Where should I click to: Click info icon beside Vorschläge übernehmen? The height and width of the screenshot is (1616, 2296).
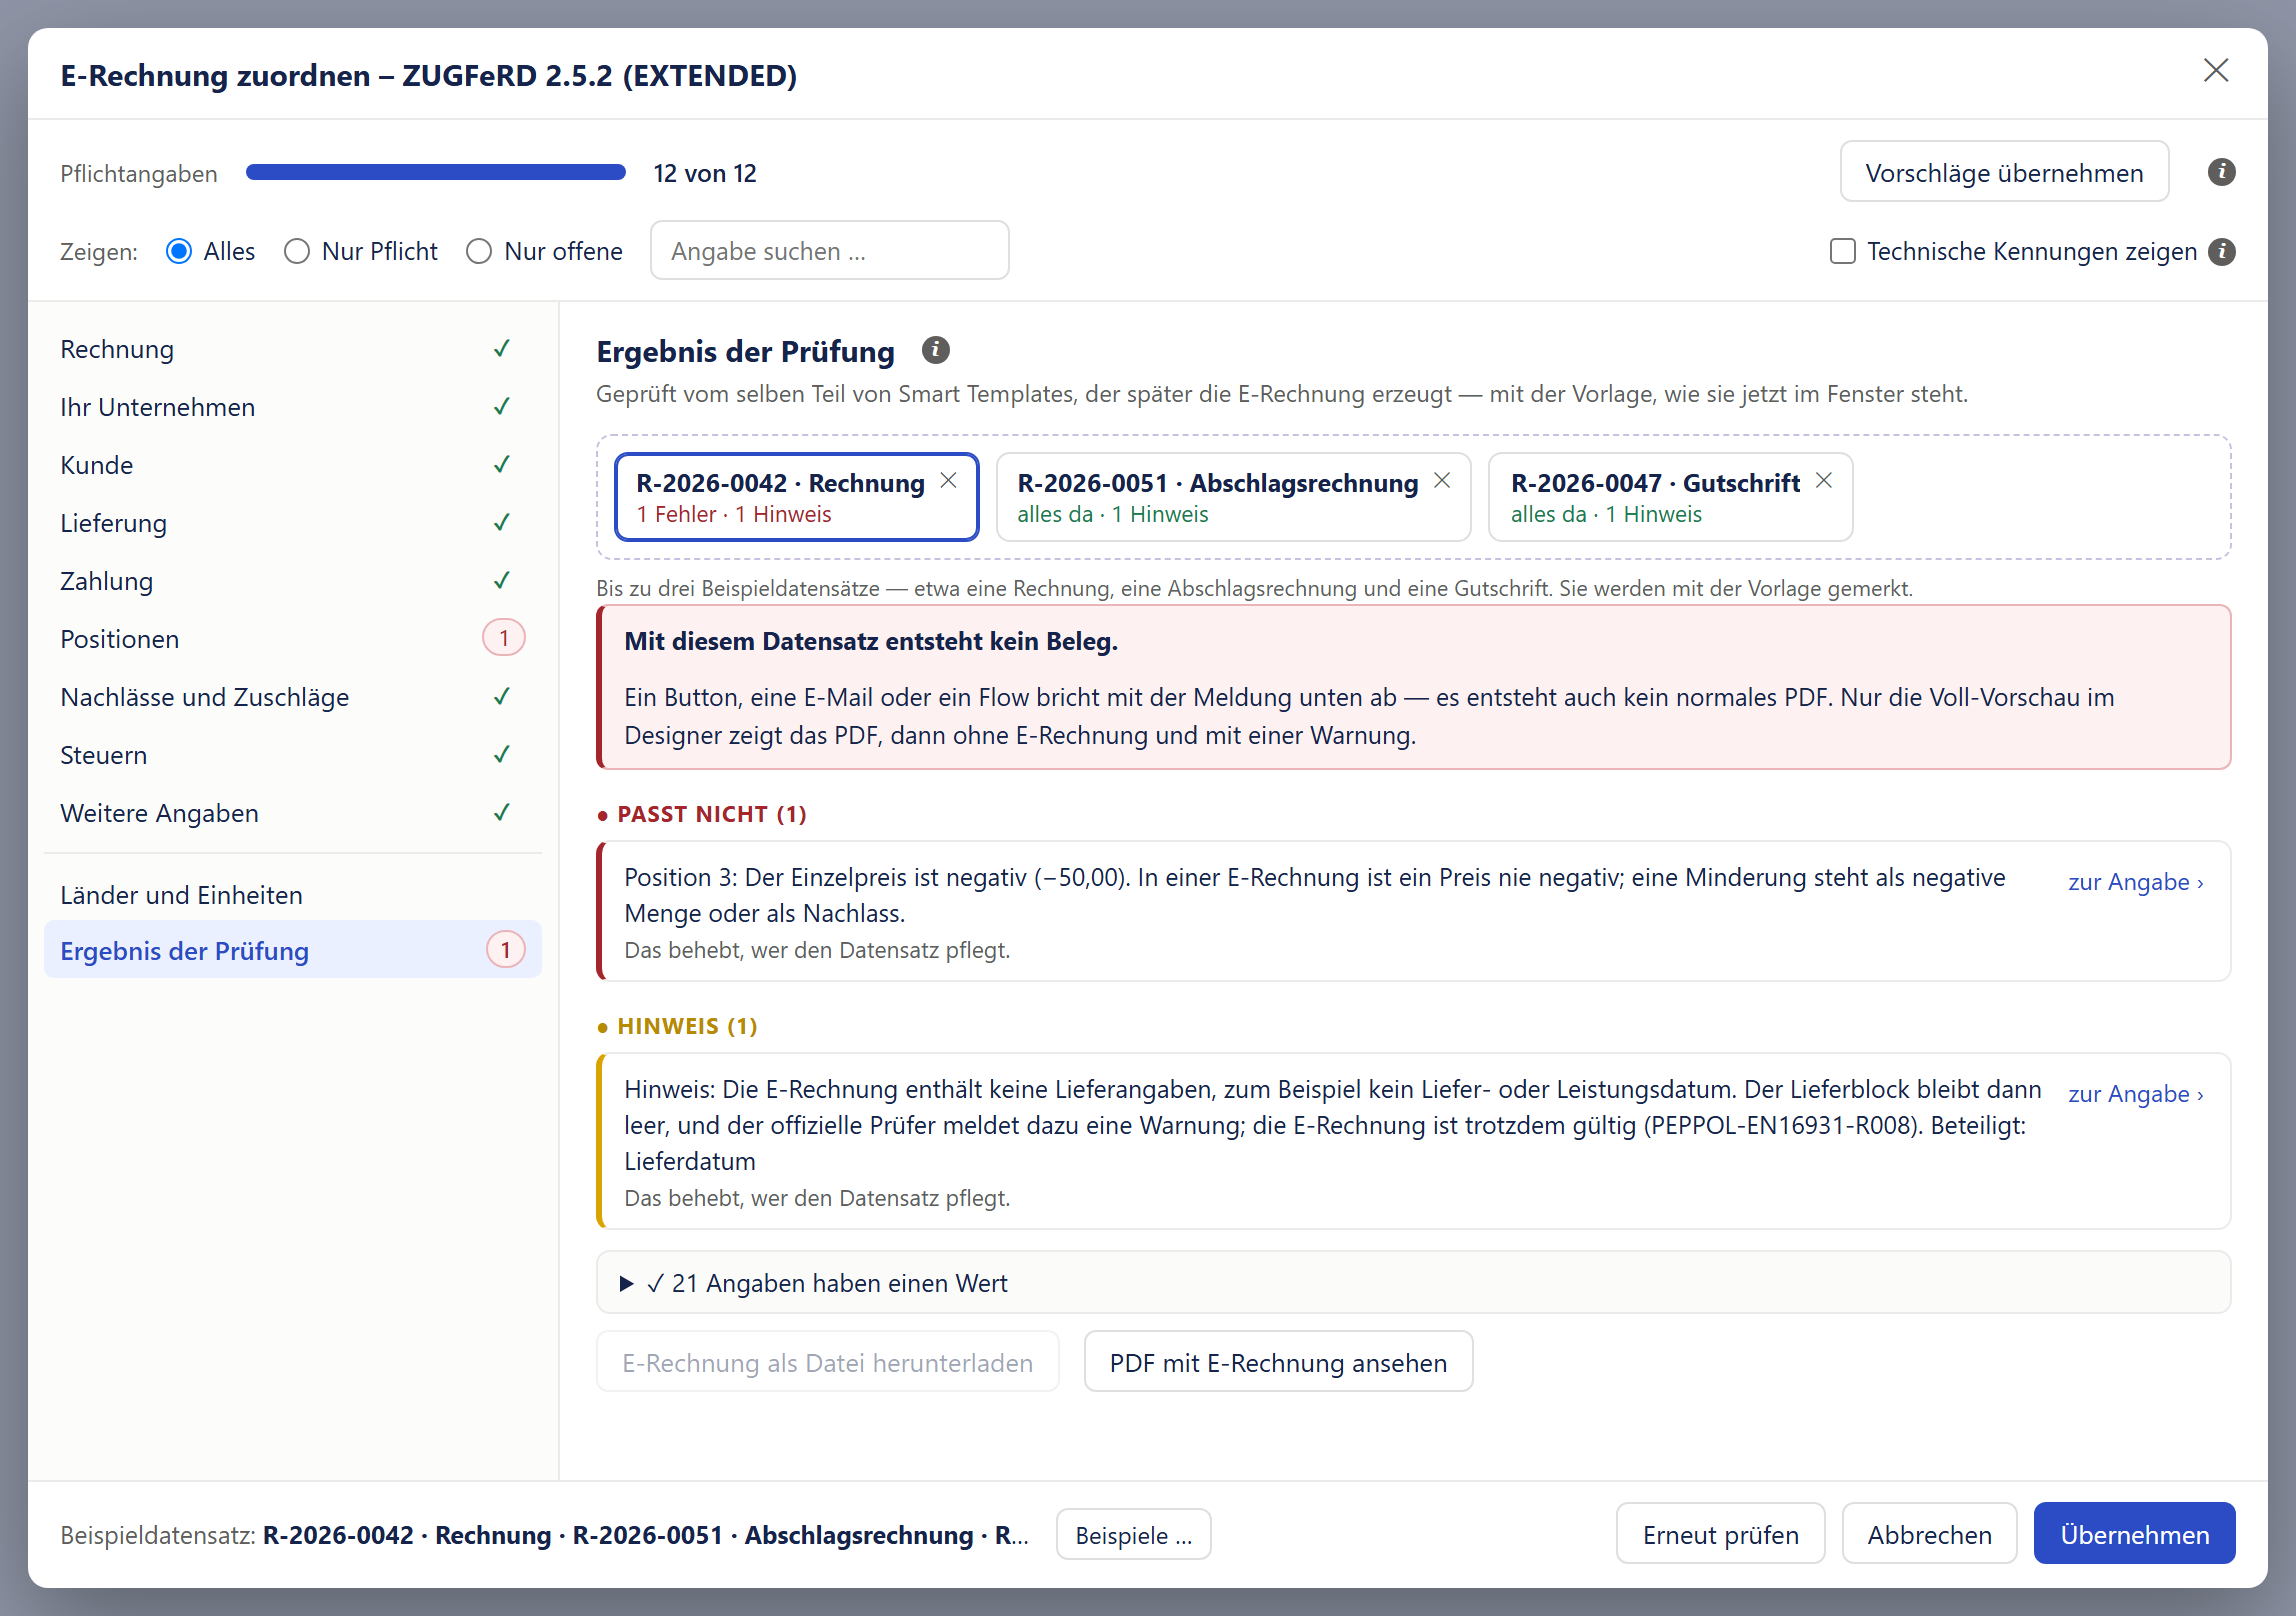(2221, 172)
